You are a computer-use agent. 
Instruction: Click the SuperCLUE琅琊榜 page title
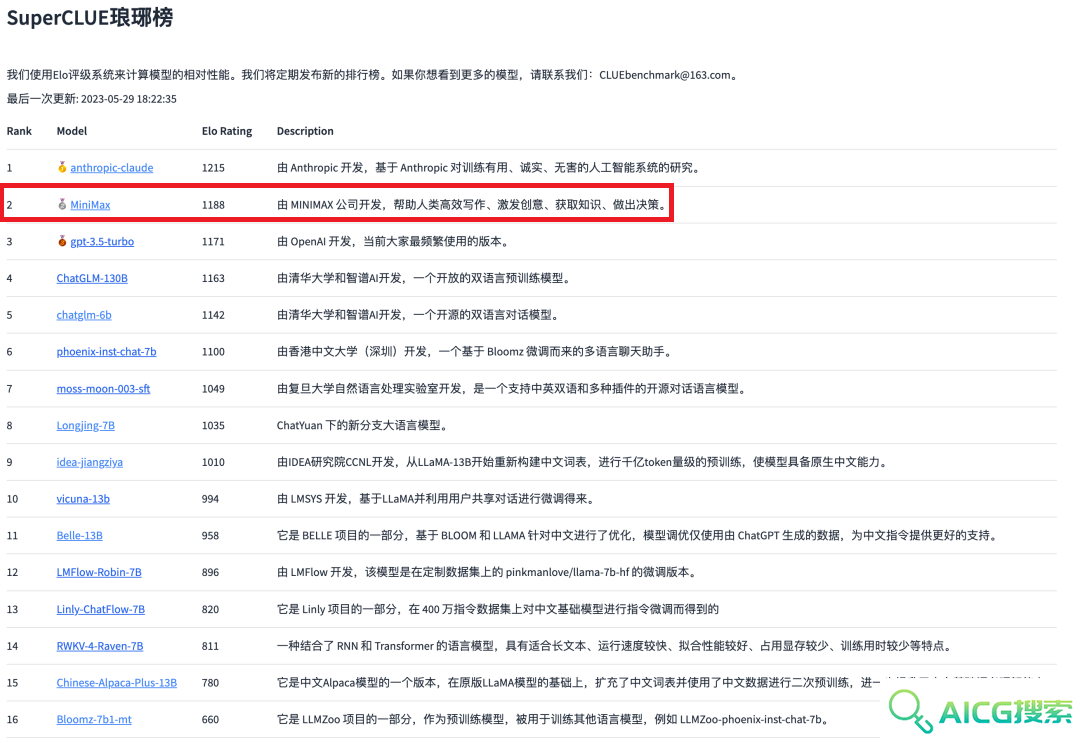point(90,17)
